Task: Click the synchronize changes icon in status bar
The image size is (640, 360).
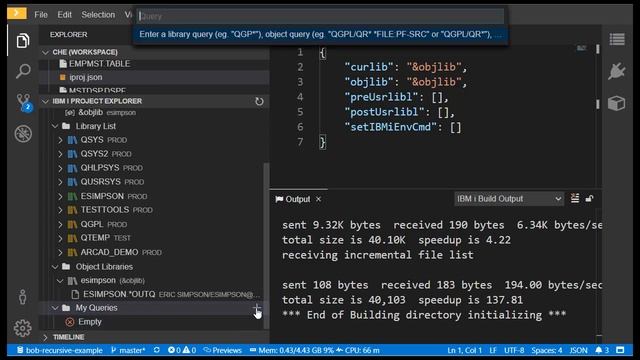Action: tap(157, 350)
